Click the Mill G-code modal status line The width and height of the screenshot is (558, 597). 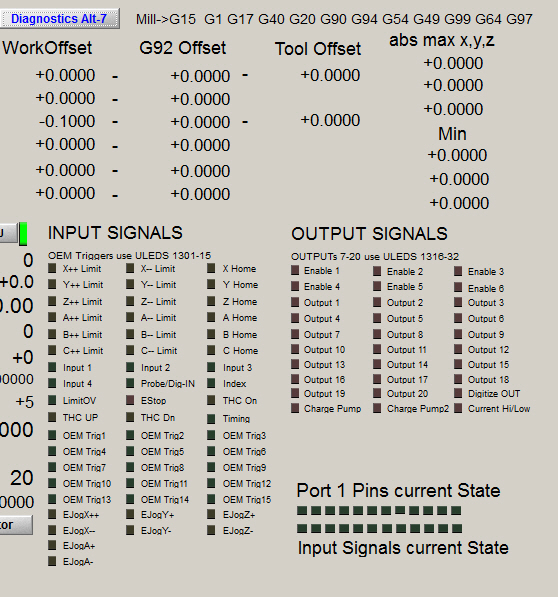[x=334, y=19]
